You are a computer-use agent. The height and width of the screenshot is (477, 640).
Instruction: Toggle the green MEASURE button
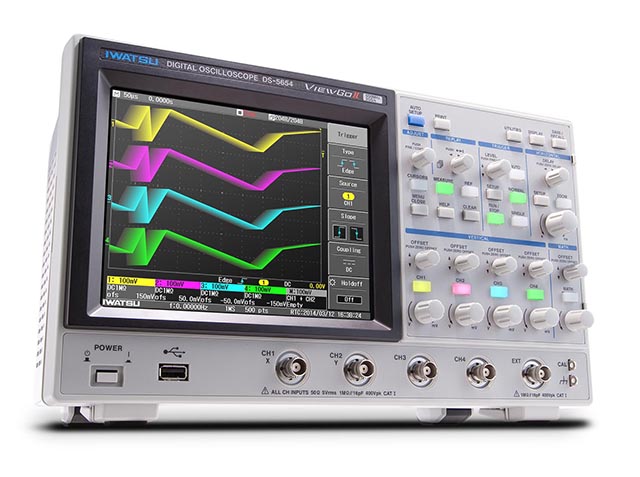coord(444,189)
